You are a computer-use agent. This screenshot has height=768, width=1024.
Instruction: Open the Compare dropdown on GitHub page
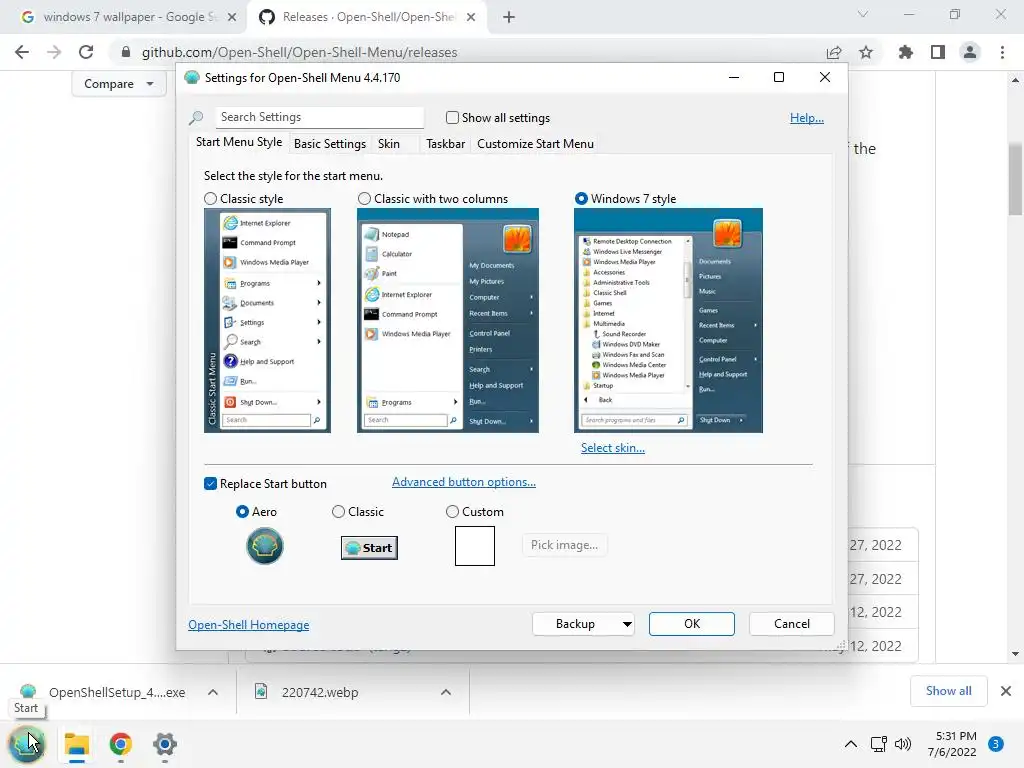tap(118, 84)
